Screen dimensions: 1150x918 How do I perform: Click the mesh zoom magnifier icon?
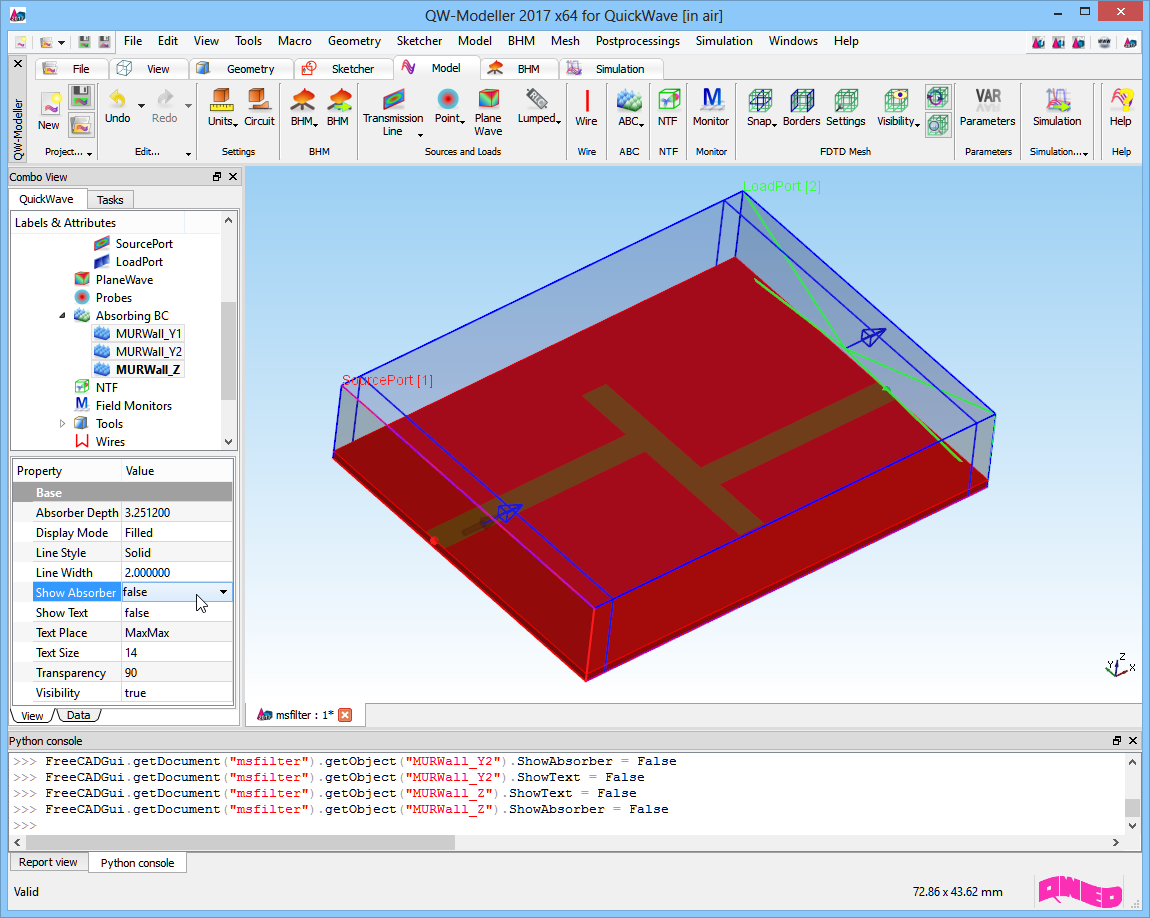coord(937,125)
